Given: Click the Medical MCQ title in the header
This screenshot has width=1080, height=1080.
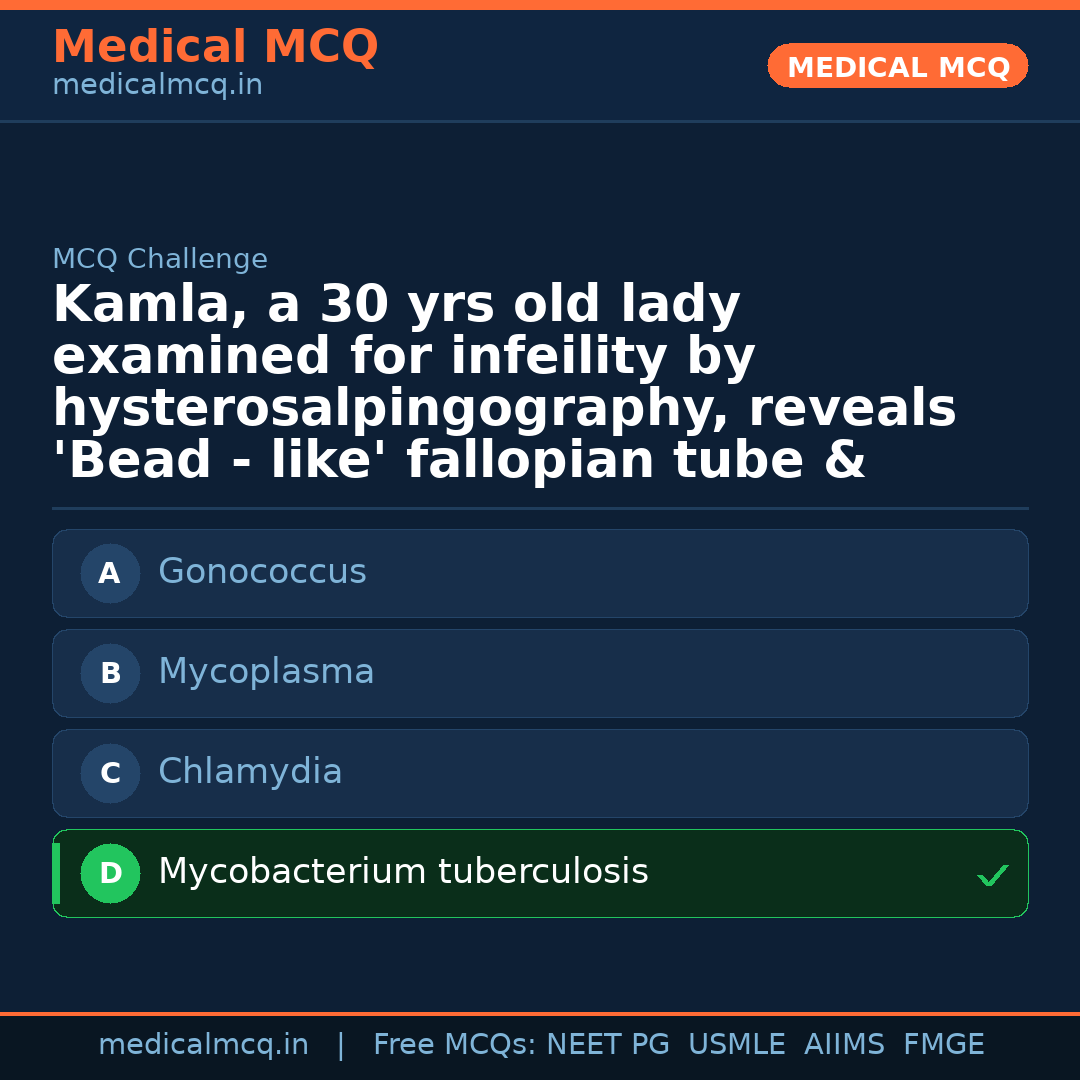Looking at the screenshot, I should [215, 47].
